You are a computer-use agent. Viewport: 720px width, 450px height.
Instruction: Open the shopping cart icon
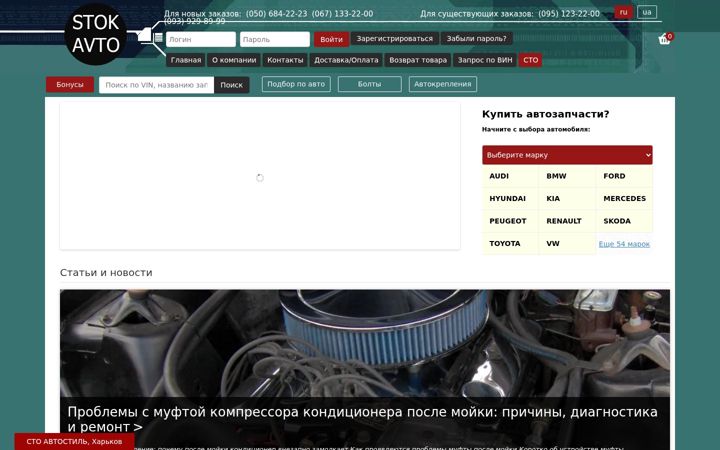(664, 39)
